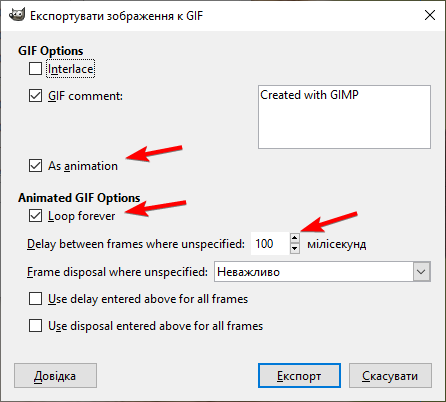Enable Use delay entered above for all frames
The image size is (446, 402).
click(35, 299)
